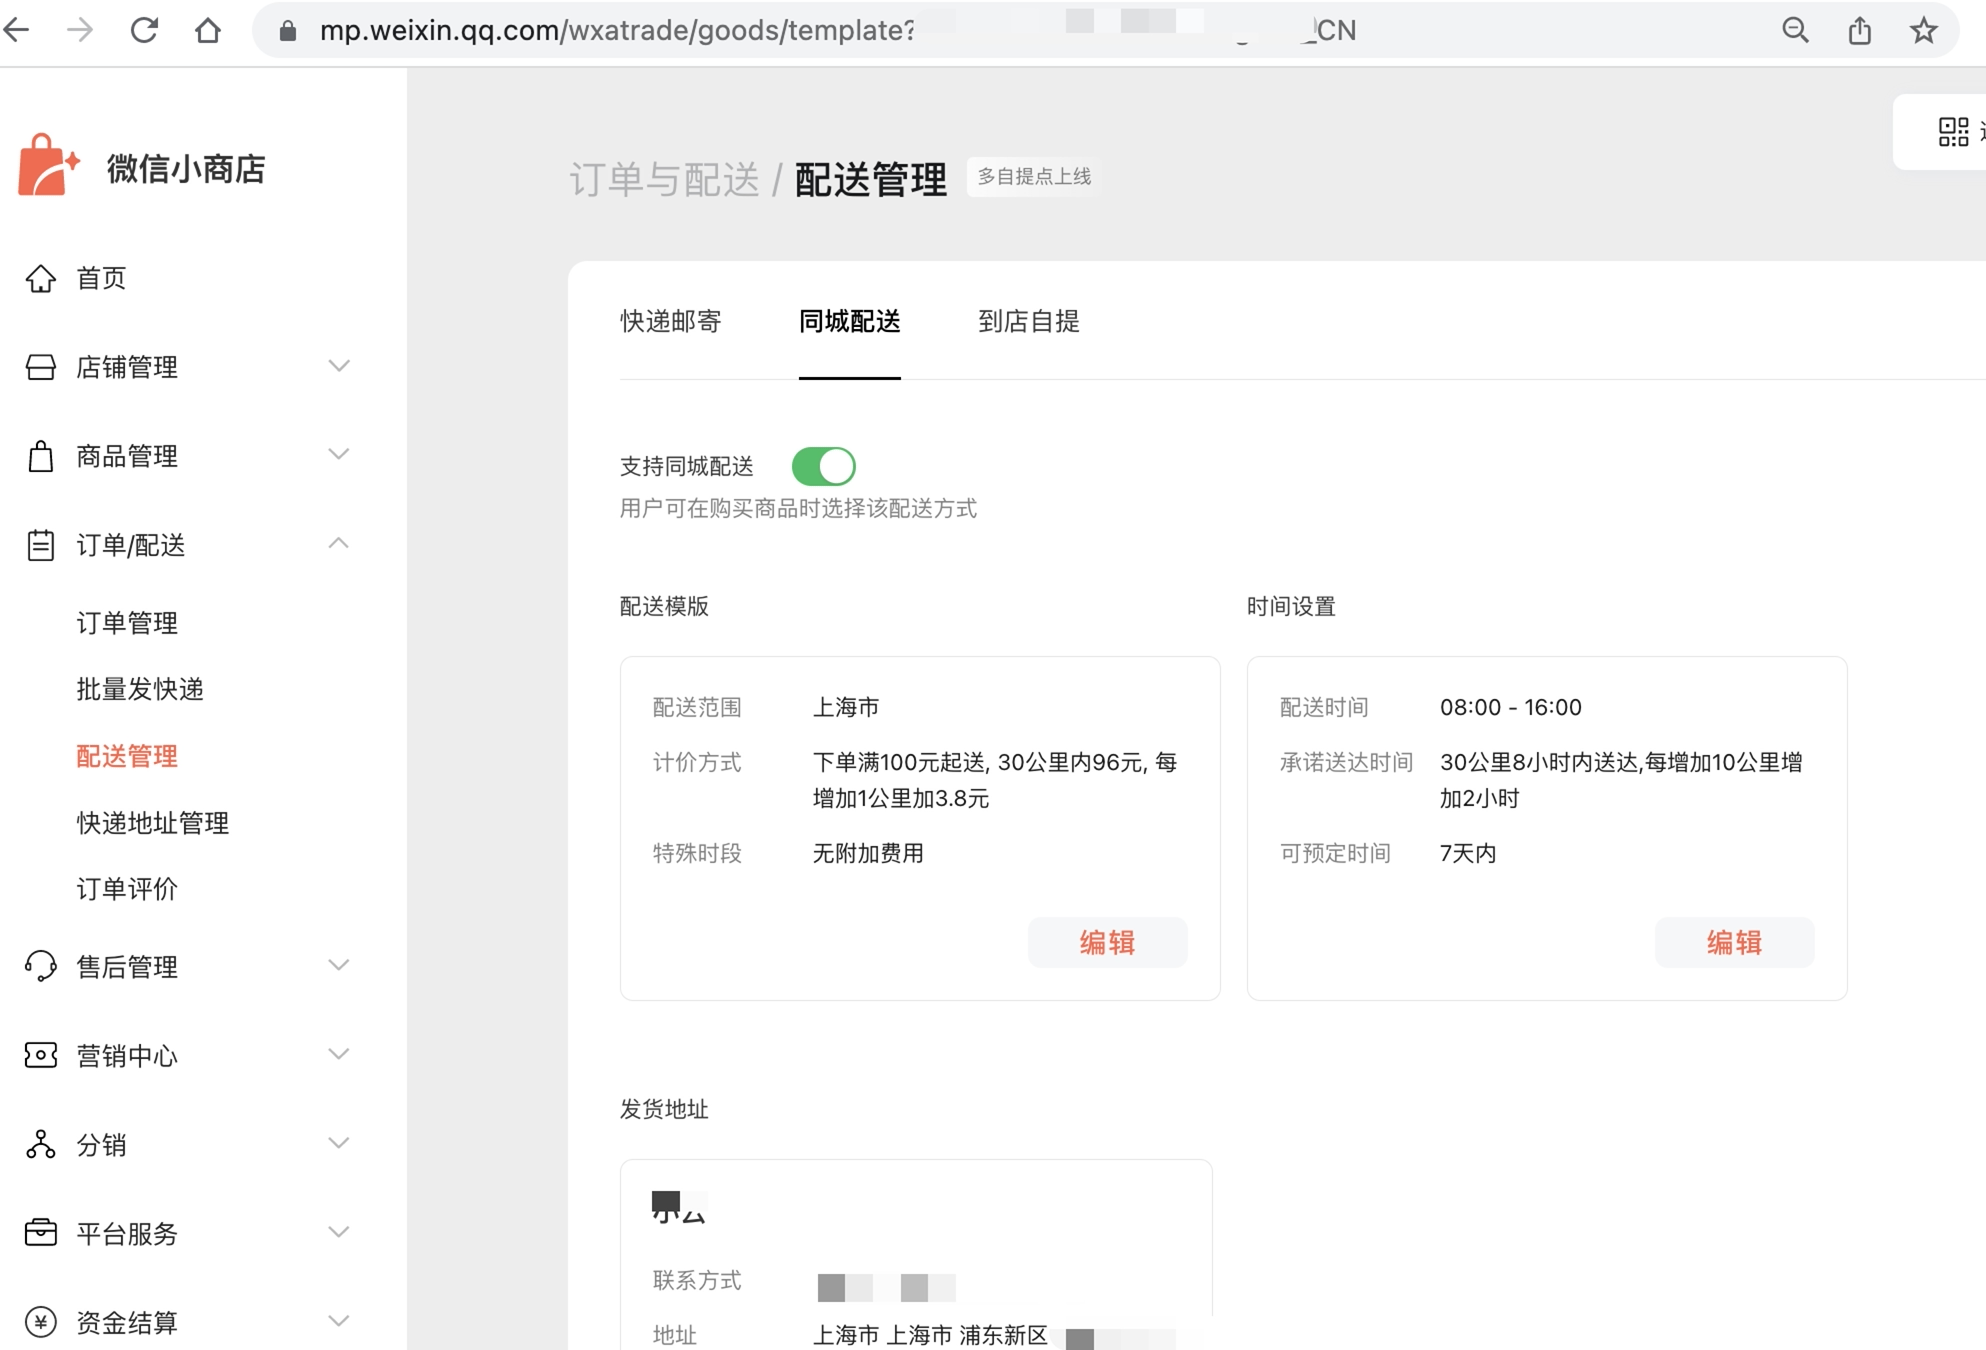Open the 首页 home icon
Viewport: 1986px width, 1350px height.
pyautogui.click(x=41, y=278)
